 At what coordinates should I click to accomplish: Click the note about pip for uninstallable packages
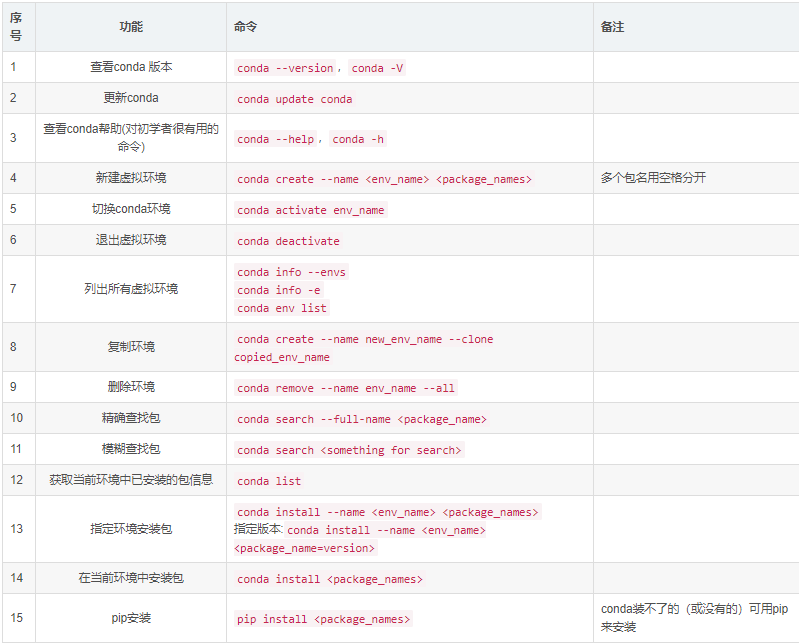(x=695, y=618)
